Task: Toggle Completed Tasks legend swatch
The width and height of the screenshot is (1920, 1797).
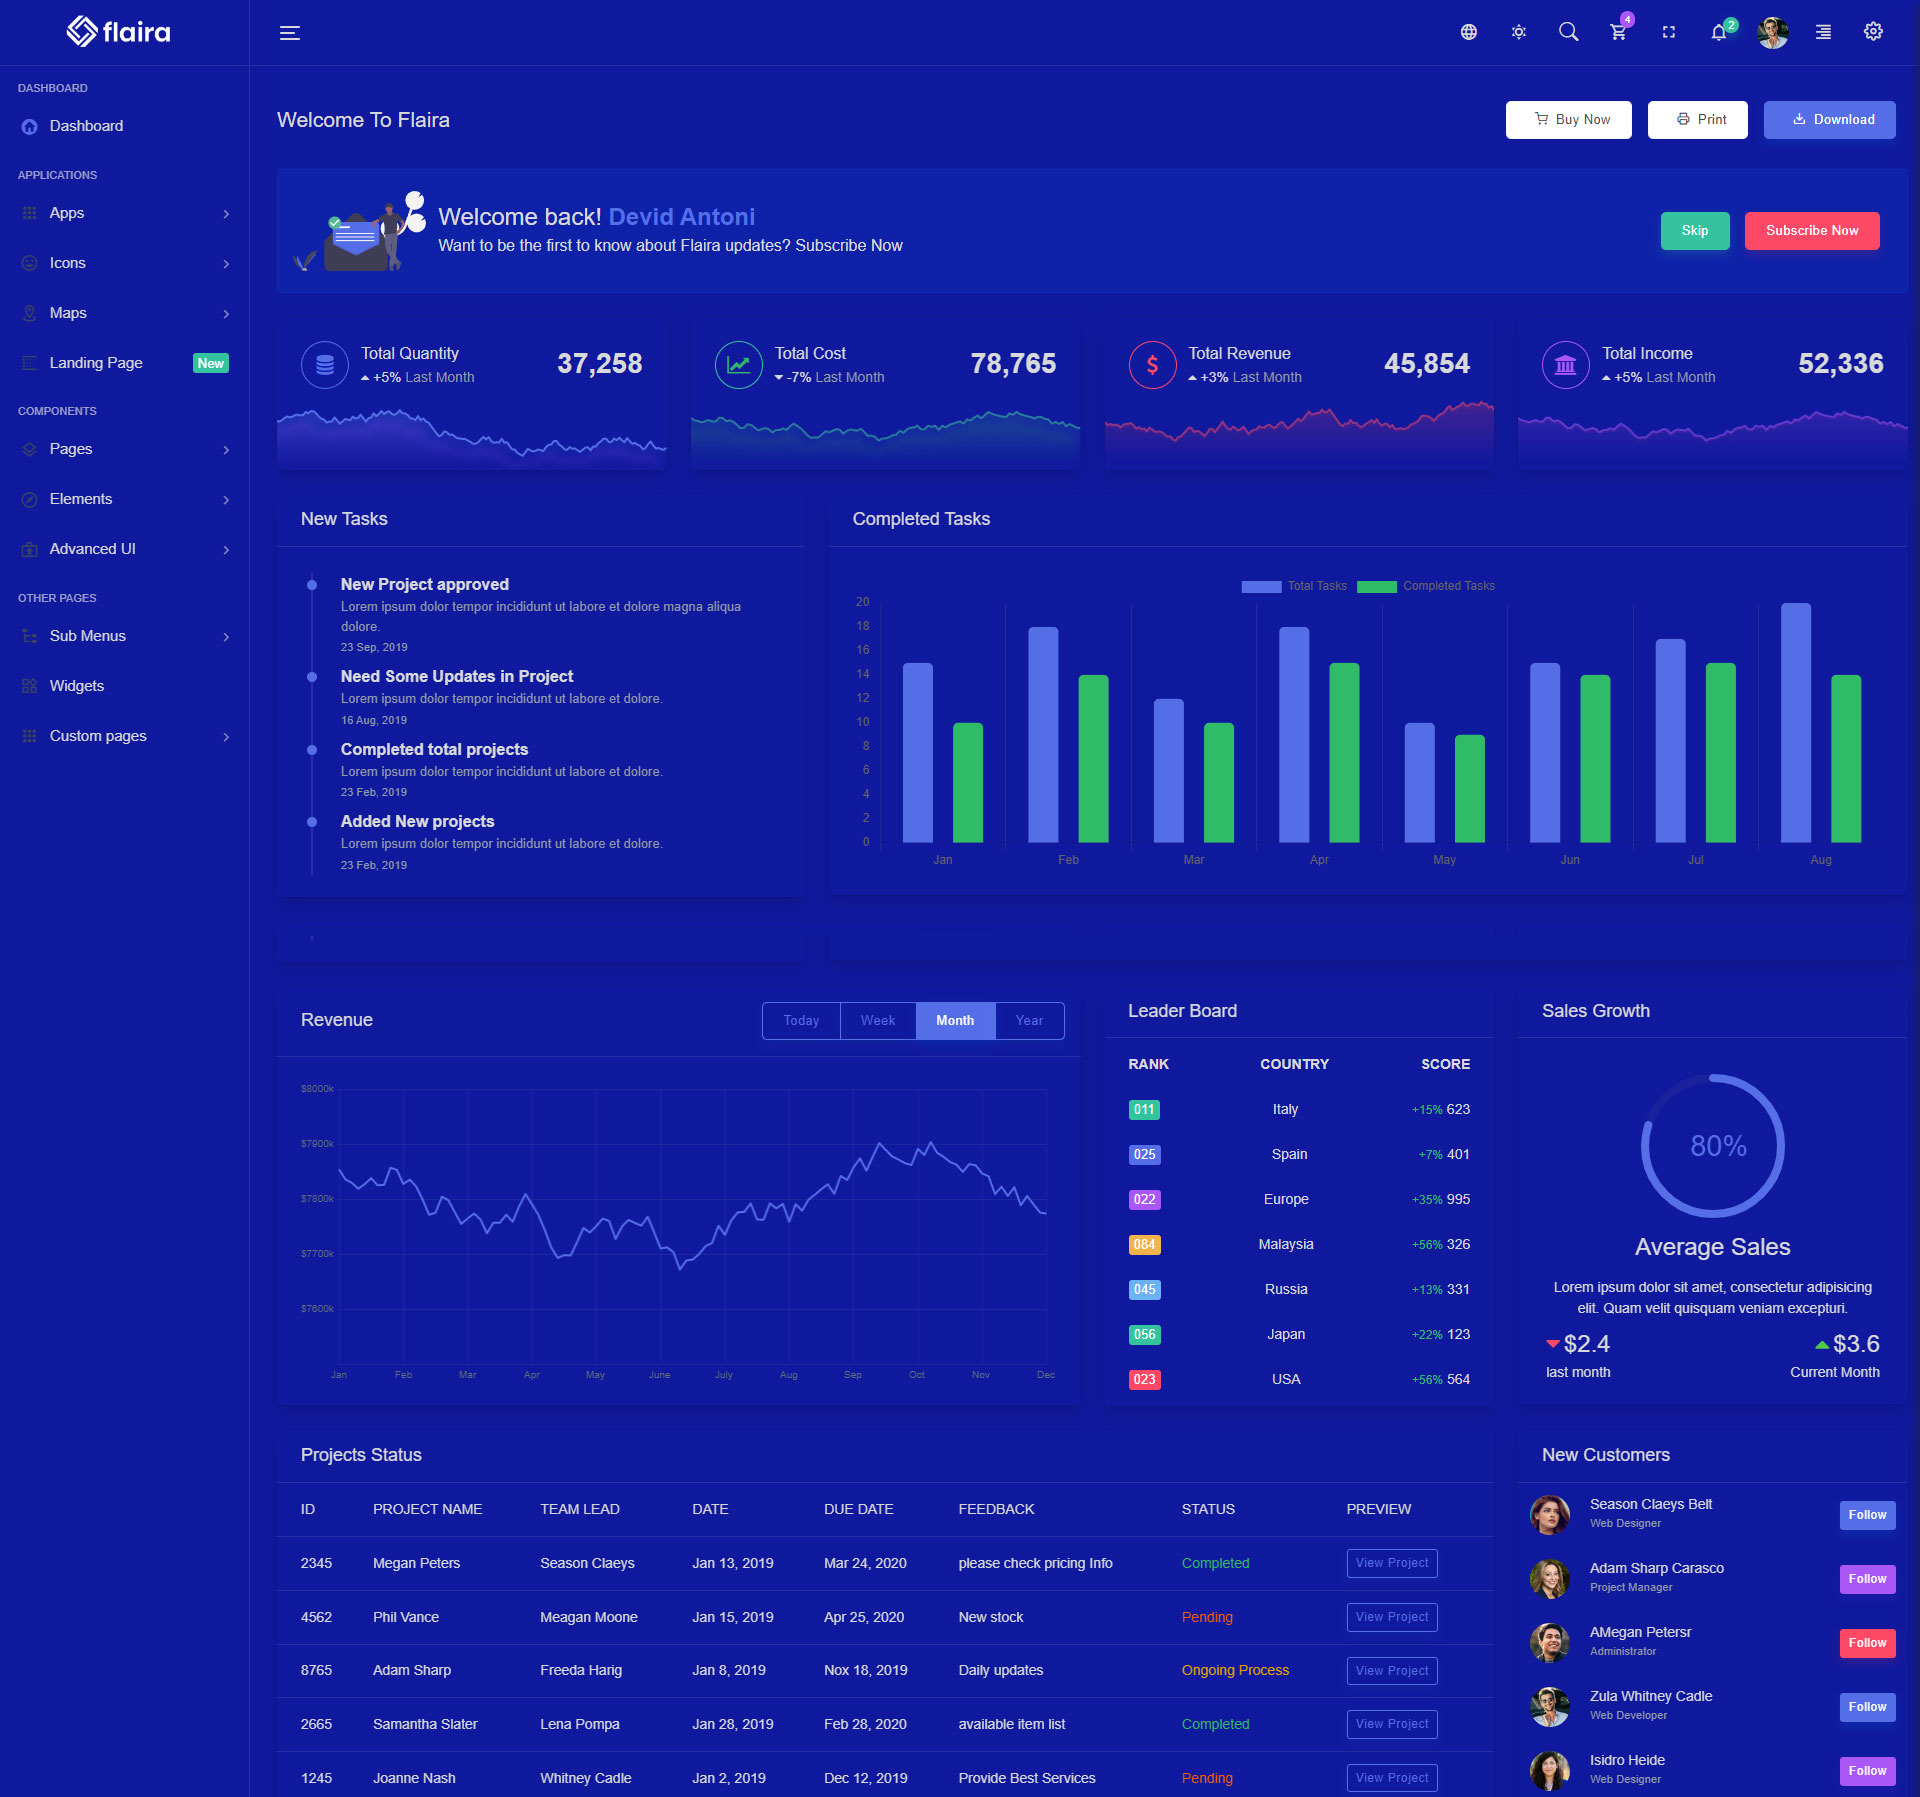Action: [x=1376, y=587]
